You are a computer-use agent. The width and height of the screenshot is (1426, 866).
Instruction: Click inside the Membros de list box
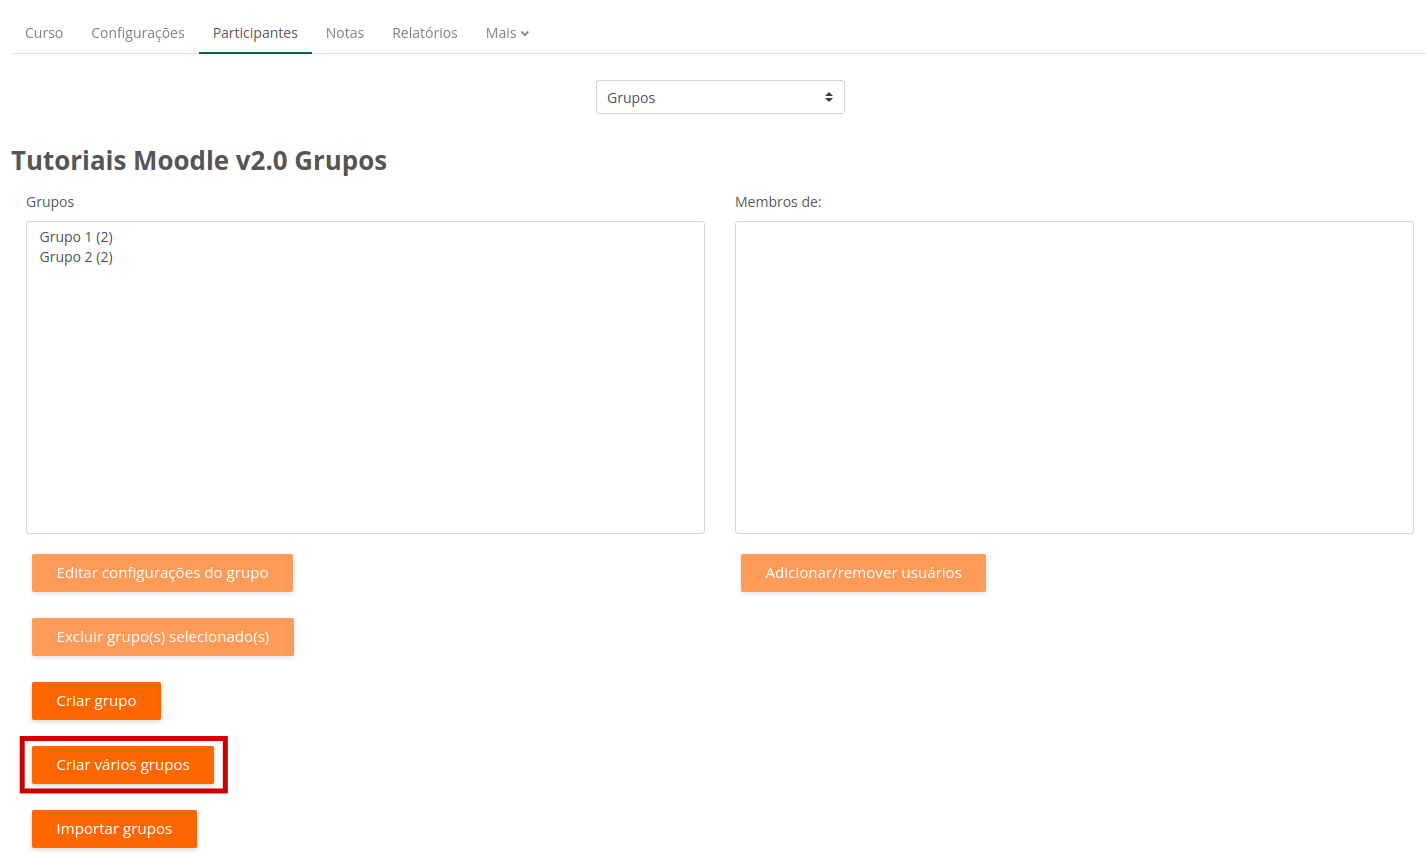point(1074,377)
